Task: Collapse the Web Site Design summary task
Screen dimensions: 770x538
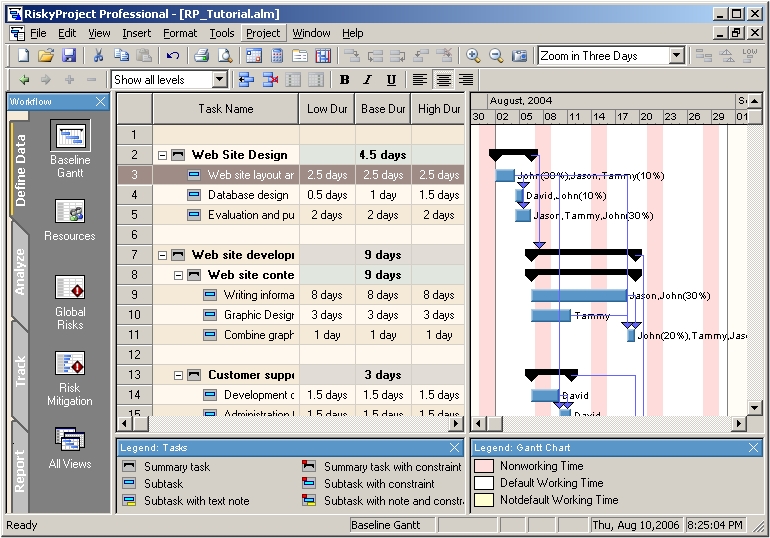Action: pos(163,156)
